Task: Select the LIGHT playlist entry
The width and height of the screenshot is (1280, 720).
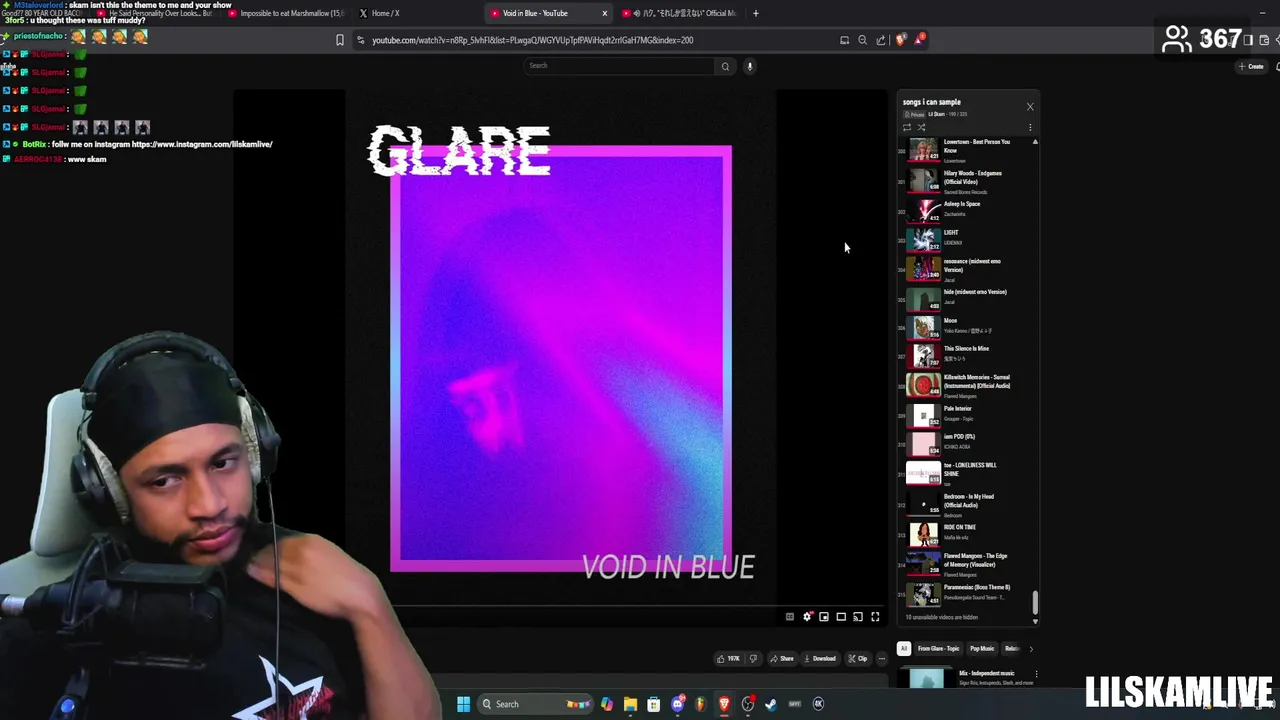Action: point(965,238)
